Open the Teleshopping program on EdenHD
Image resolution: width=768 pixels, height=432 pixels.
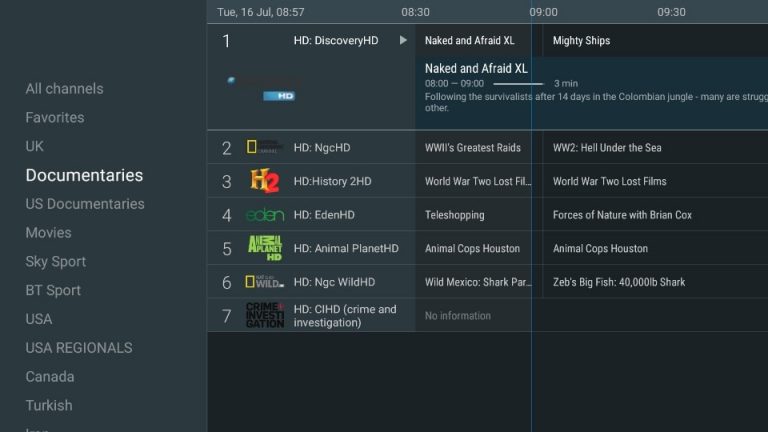tap(455, 215)
